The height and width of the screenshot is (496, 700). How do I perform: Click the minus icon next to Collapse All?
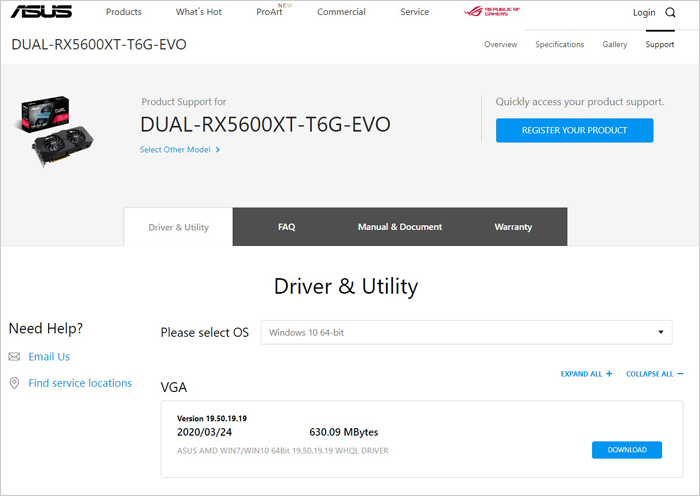pos(680,374)
